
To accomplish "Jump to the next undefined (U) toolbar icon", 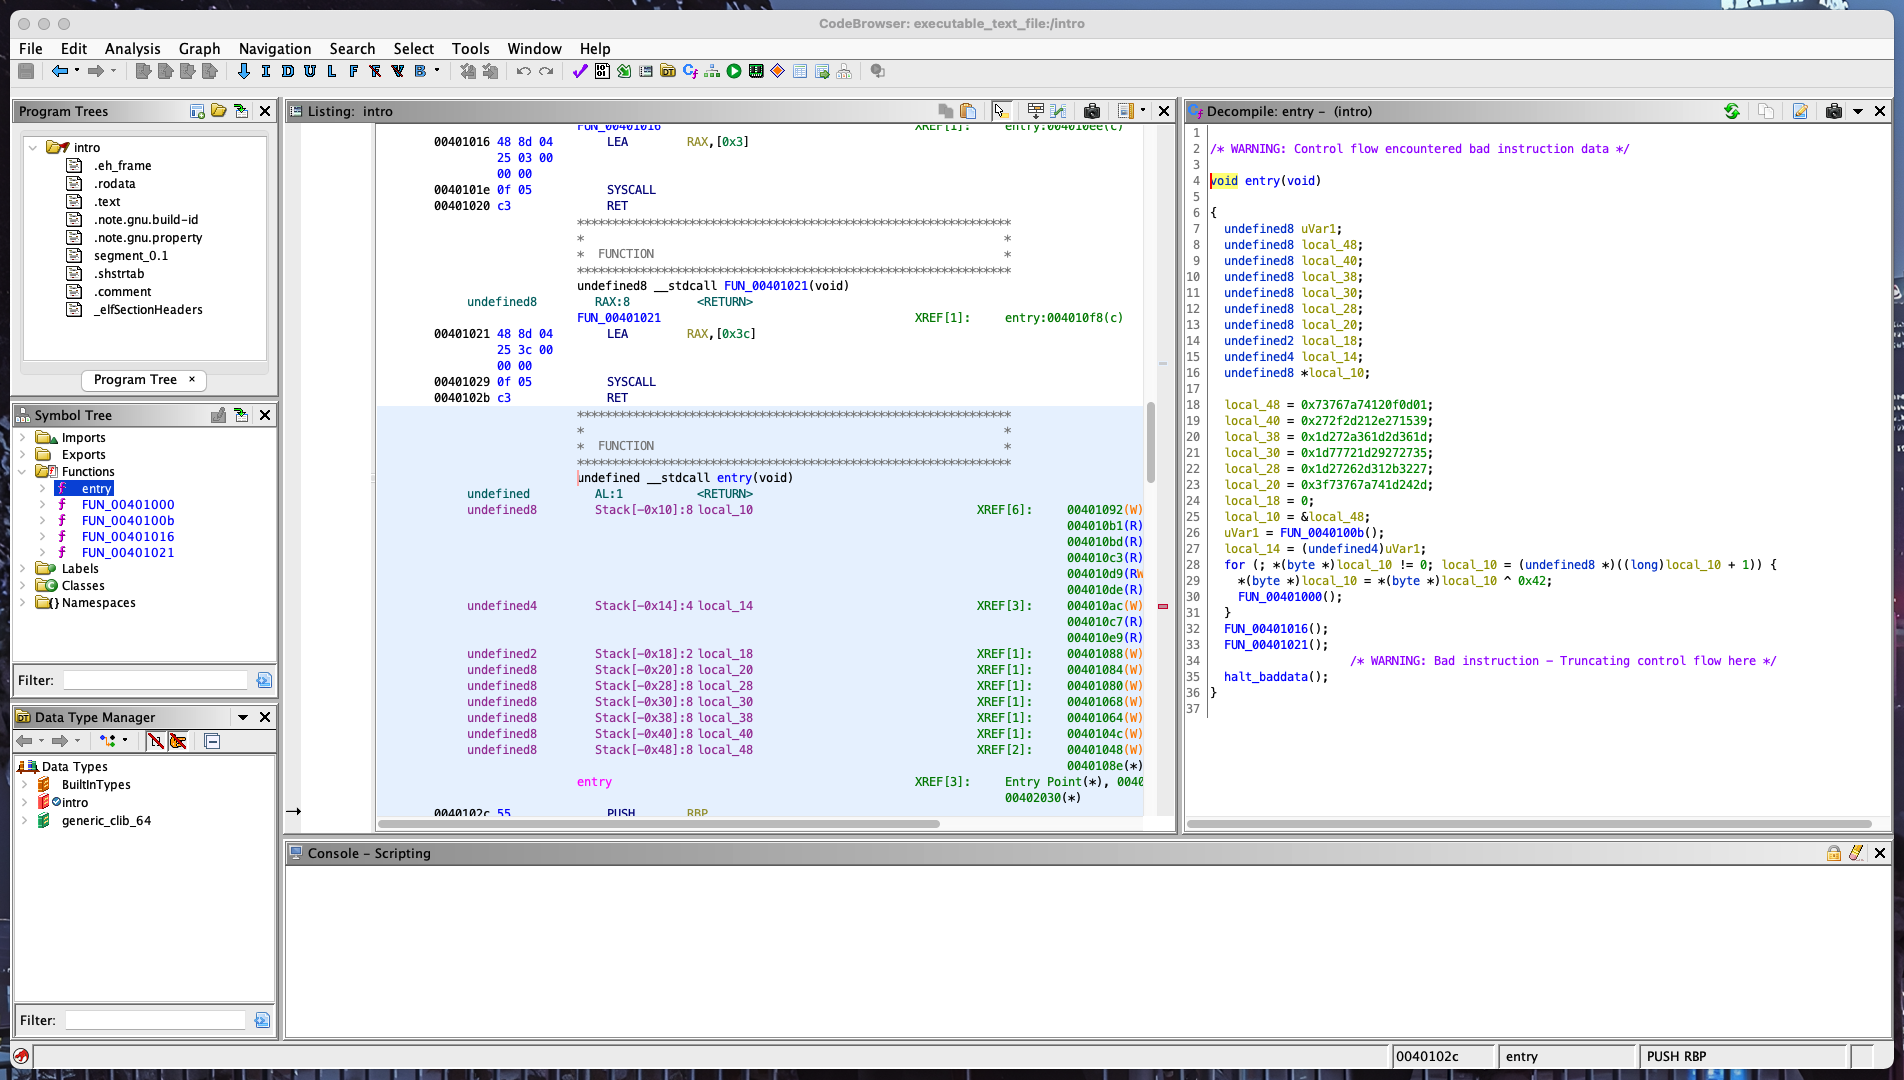I will pos(309,71).
